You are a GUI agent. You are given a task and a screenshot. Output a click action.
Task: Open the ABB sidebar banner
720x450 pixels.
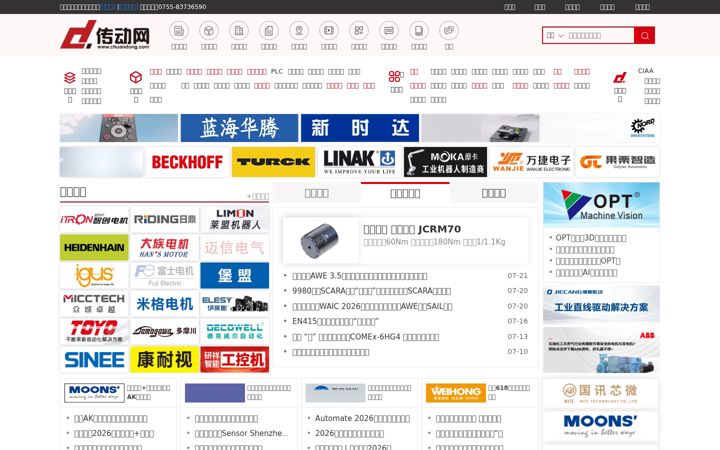coord(602,350)
